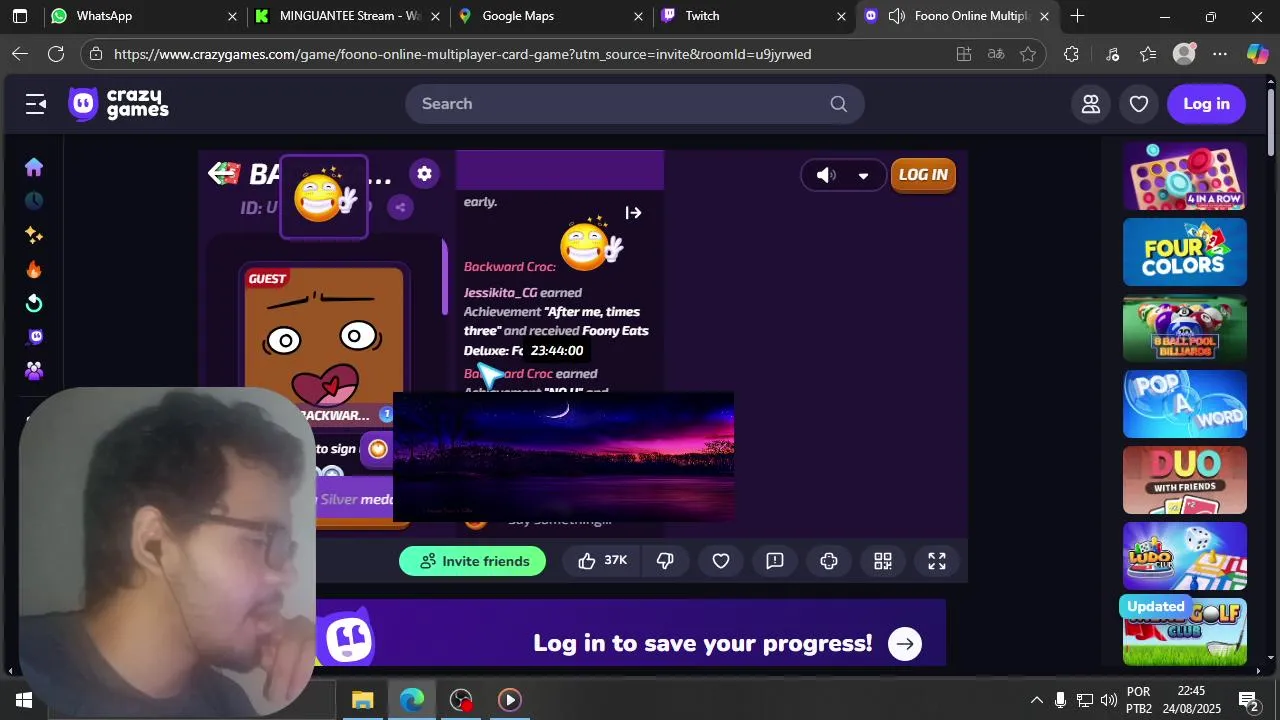Viewport: 1280px width, 720px height.
Task: Go to the CrazyGames logo homepage
Action: (119, 104)
